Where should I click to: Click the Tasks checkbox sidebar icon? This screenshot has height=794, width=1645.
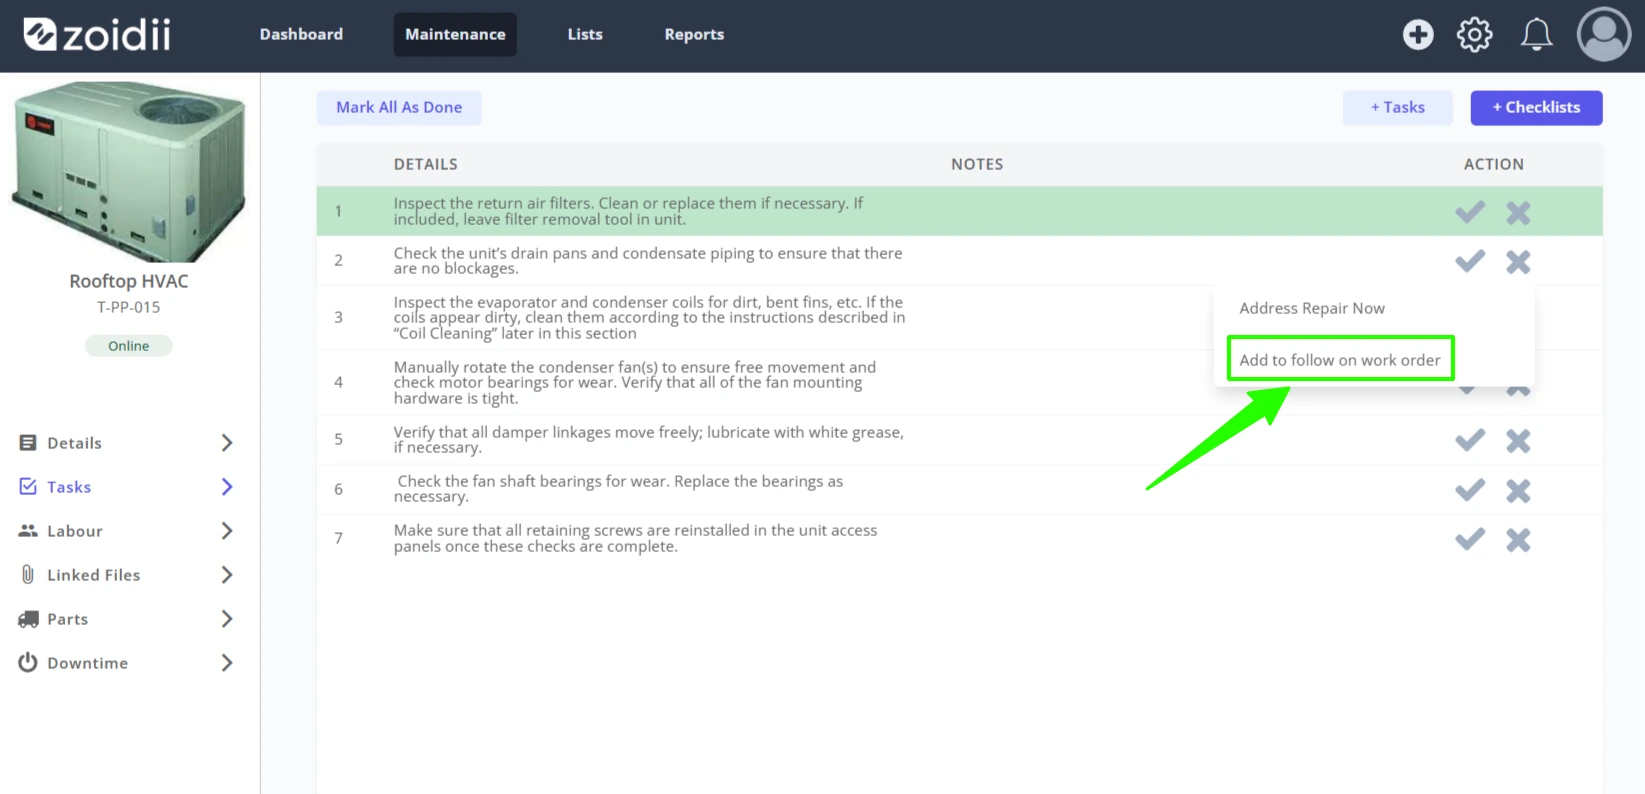[x=28, y=487]
